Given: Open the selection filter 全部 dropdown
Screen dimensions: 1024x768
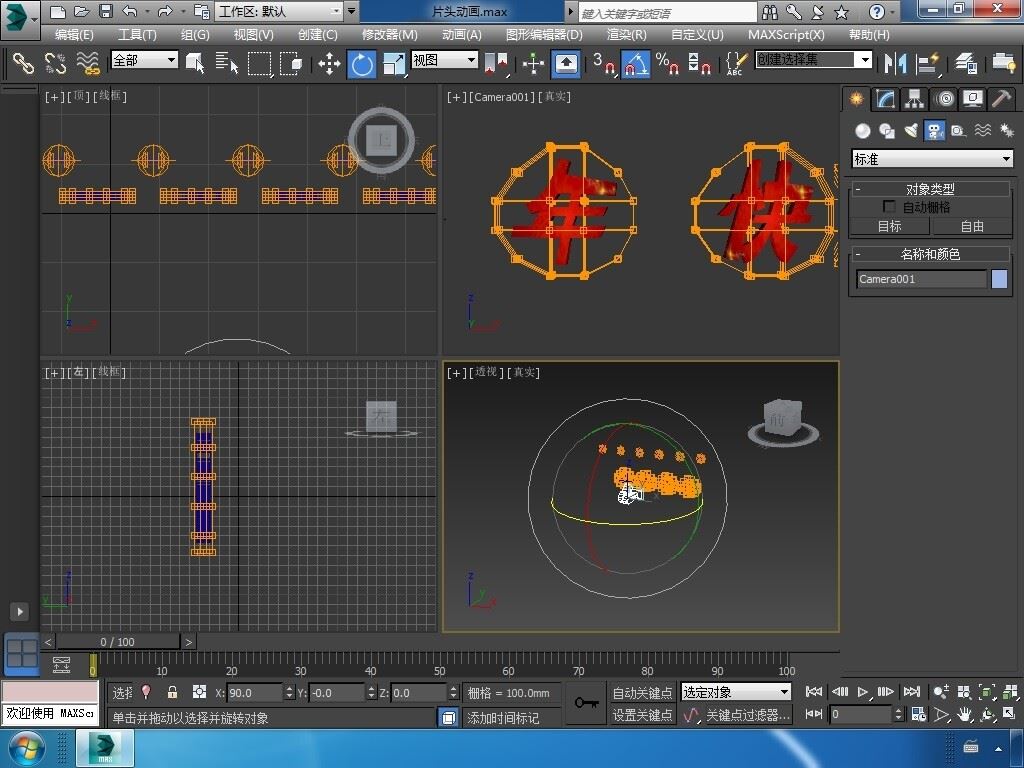Looking at the screenshot, I should (144, 60).
